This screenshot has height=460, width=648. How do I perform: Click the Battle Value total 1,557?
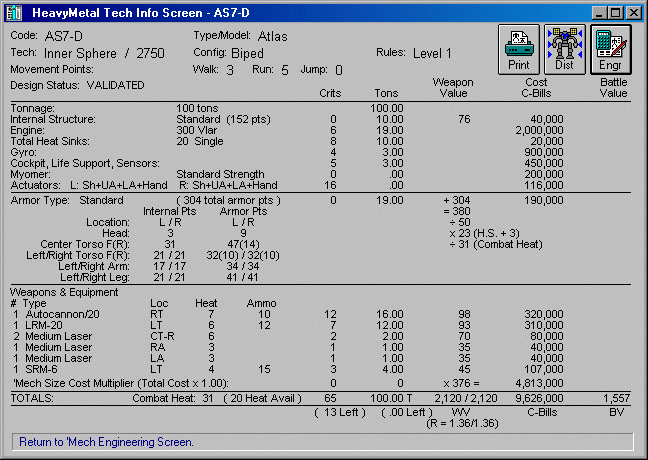(616, 398)
